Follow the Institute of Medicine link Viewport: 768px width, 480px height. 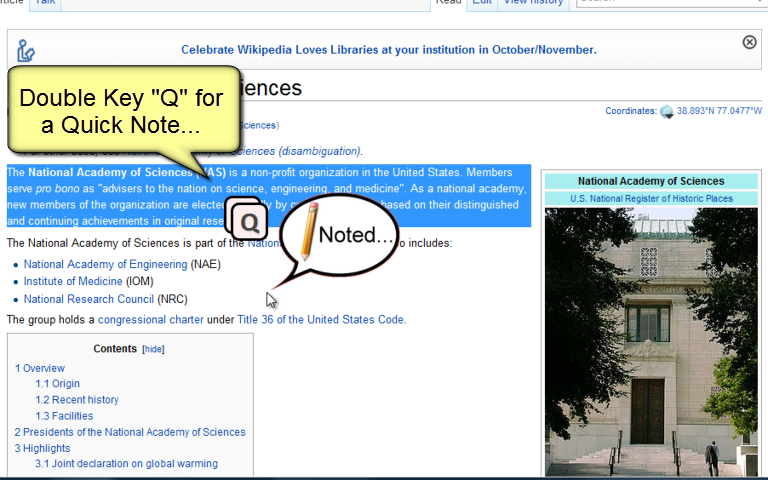coord(73,282)
